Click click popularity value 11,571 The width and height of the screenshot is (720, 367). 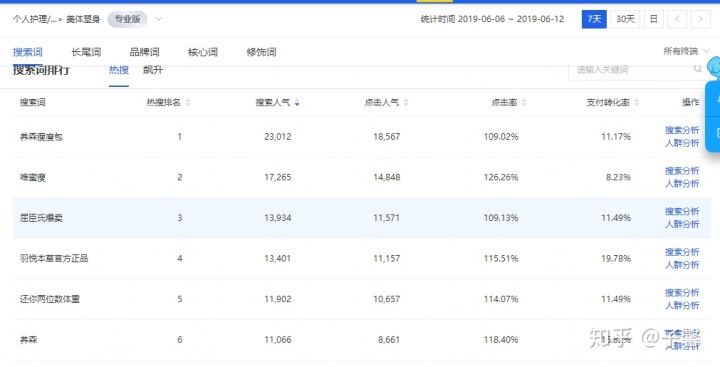click(x=386, y=218)
